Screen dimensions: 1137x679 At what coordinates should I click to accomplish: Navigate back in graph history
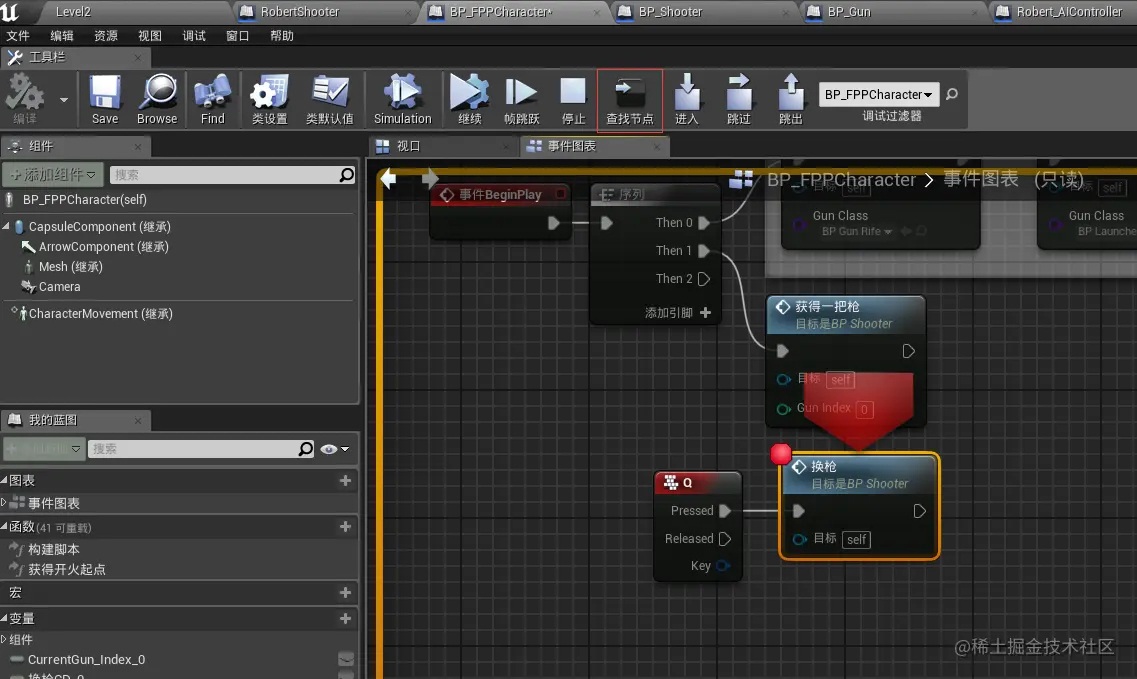point(389,178)
